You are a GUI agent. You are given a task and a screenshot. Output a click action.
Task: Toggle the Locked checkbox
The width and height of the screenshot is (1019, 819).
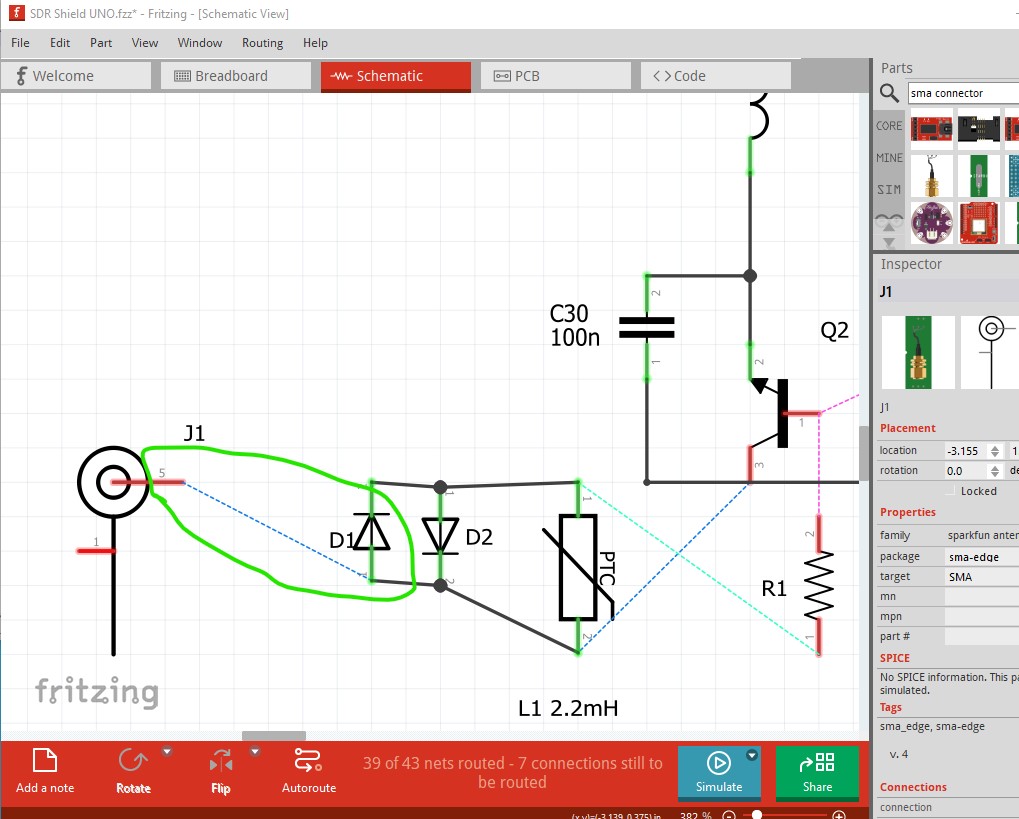click(x=951, y=490)
